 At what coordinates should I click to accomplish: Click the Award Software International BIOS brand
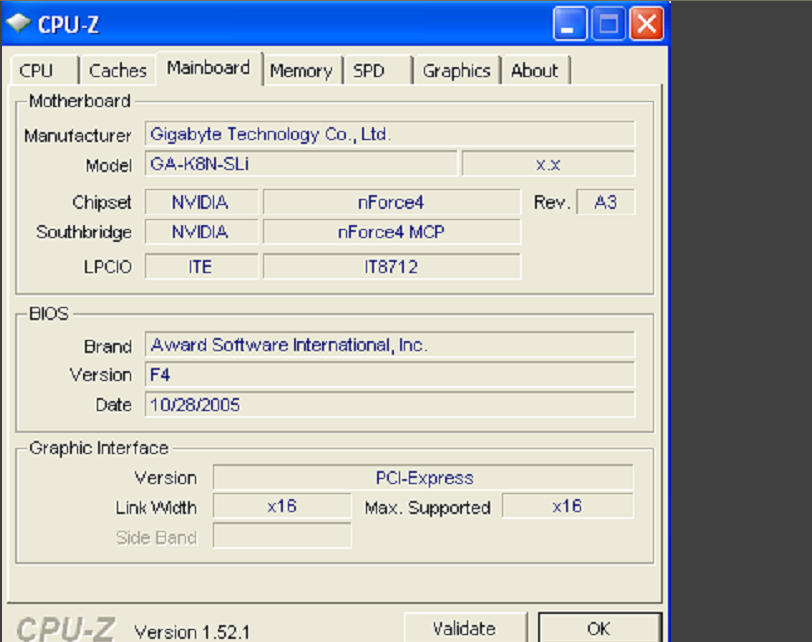point(389,344)
